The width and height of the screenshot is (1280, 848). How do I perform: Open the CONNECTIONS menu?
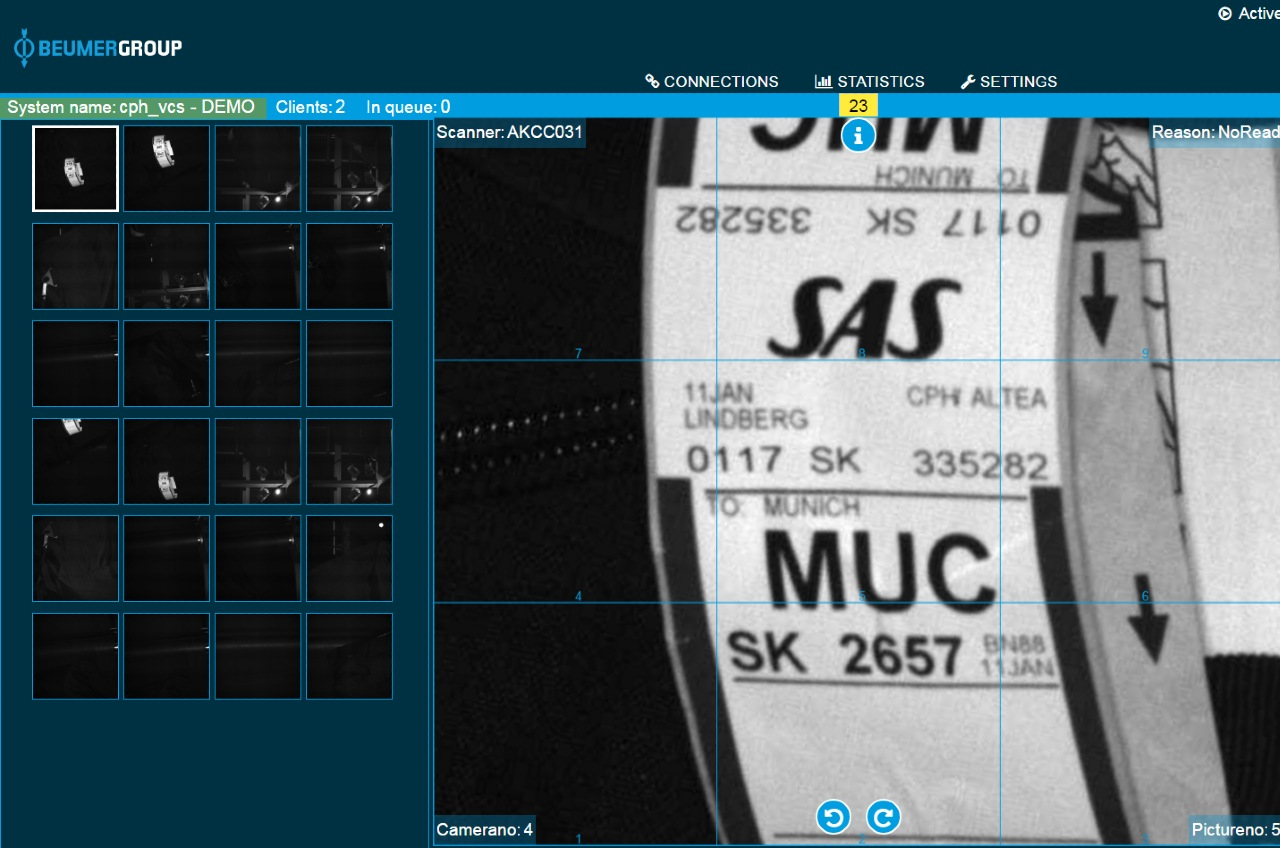(x=712, y=82)
